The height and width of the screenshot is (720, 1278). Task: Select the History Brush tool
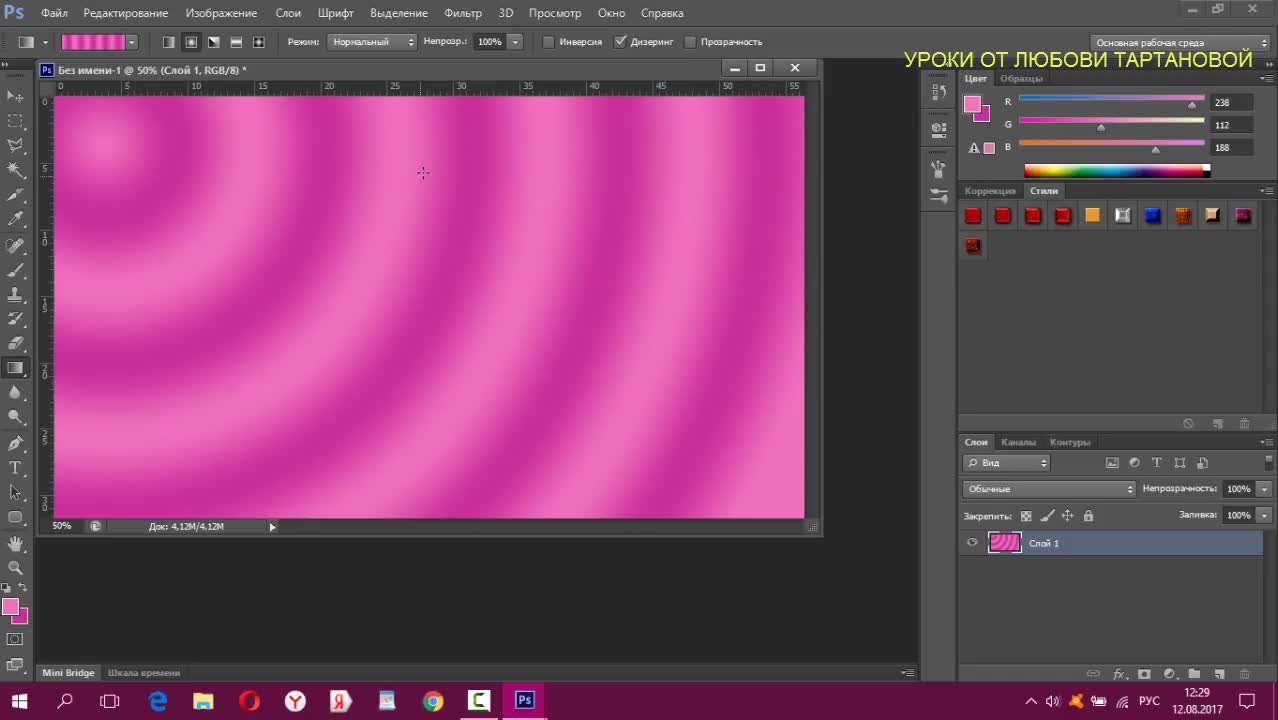point(15,319)
